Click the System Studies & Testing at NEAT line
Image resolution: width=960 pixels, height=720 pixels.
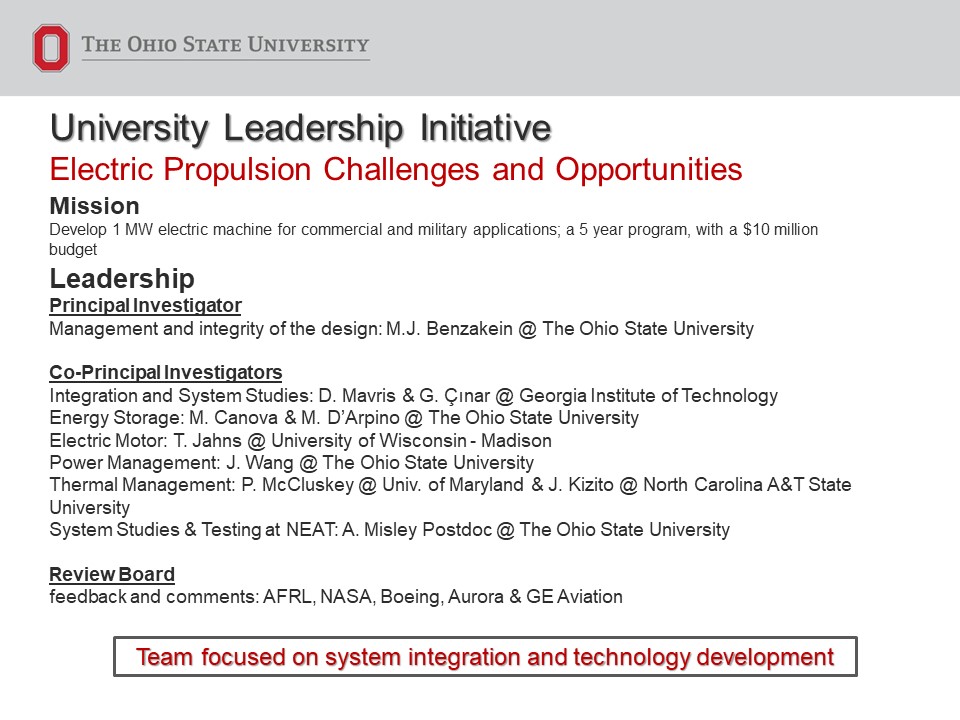coord(389,530)
